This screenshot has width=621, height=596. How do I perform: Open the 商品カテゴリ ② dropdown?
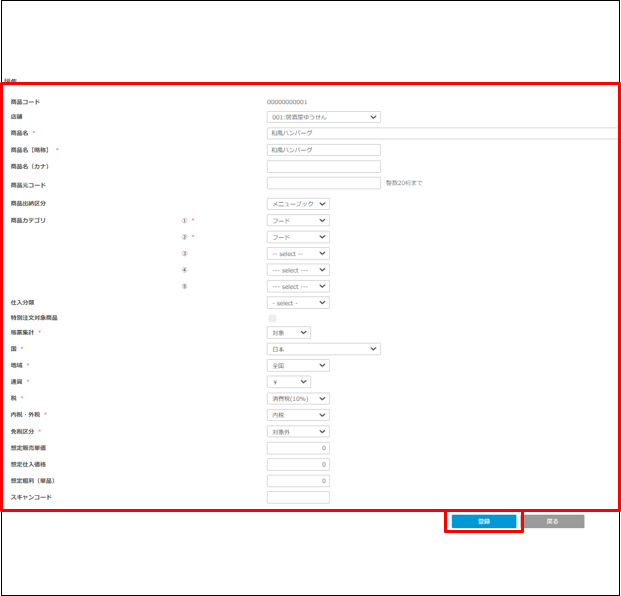coord(298,237)
